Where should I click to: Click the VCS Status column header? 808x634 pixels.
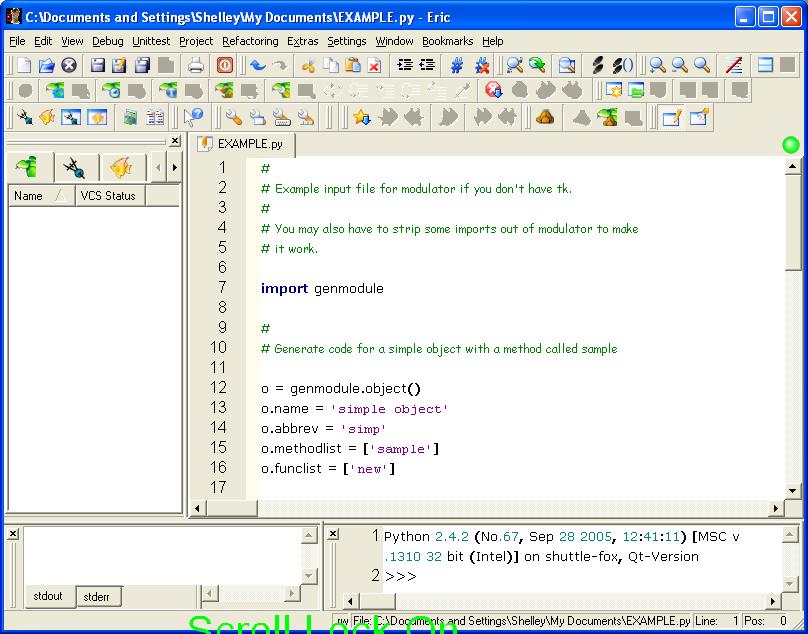click(110, 196)
